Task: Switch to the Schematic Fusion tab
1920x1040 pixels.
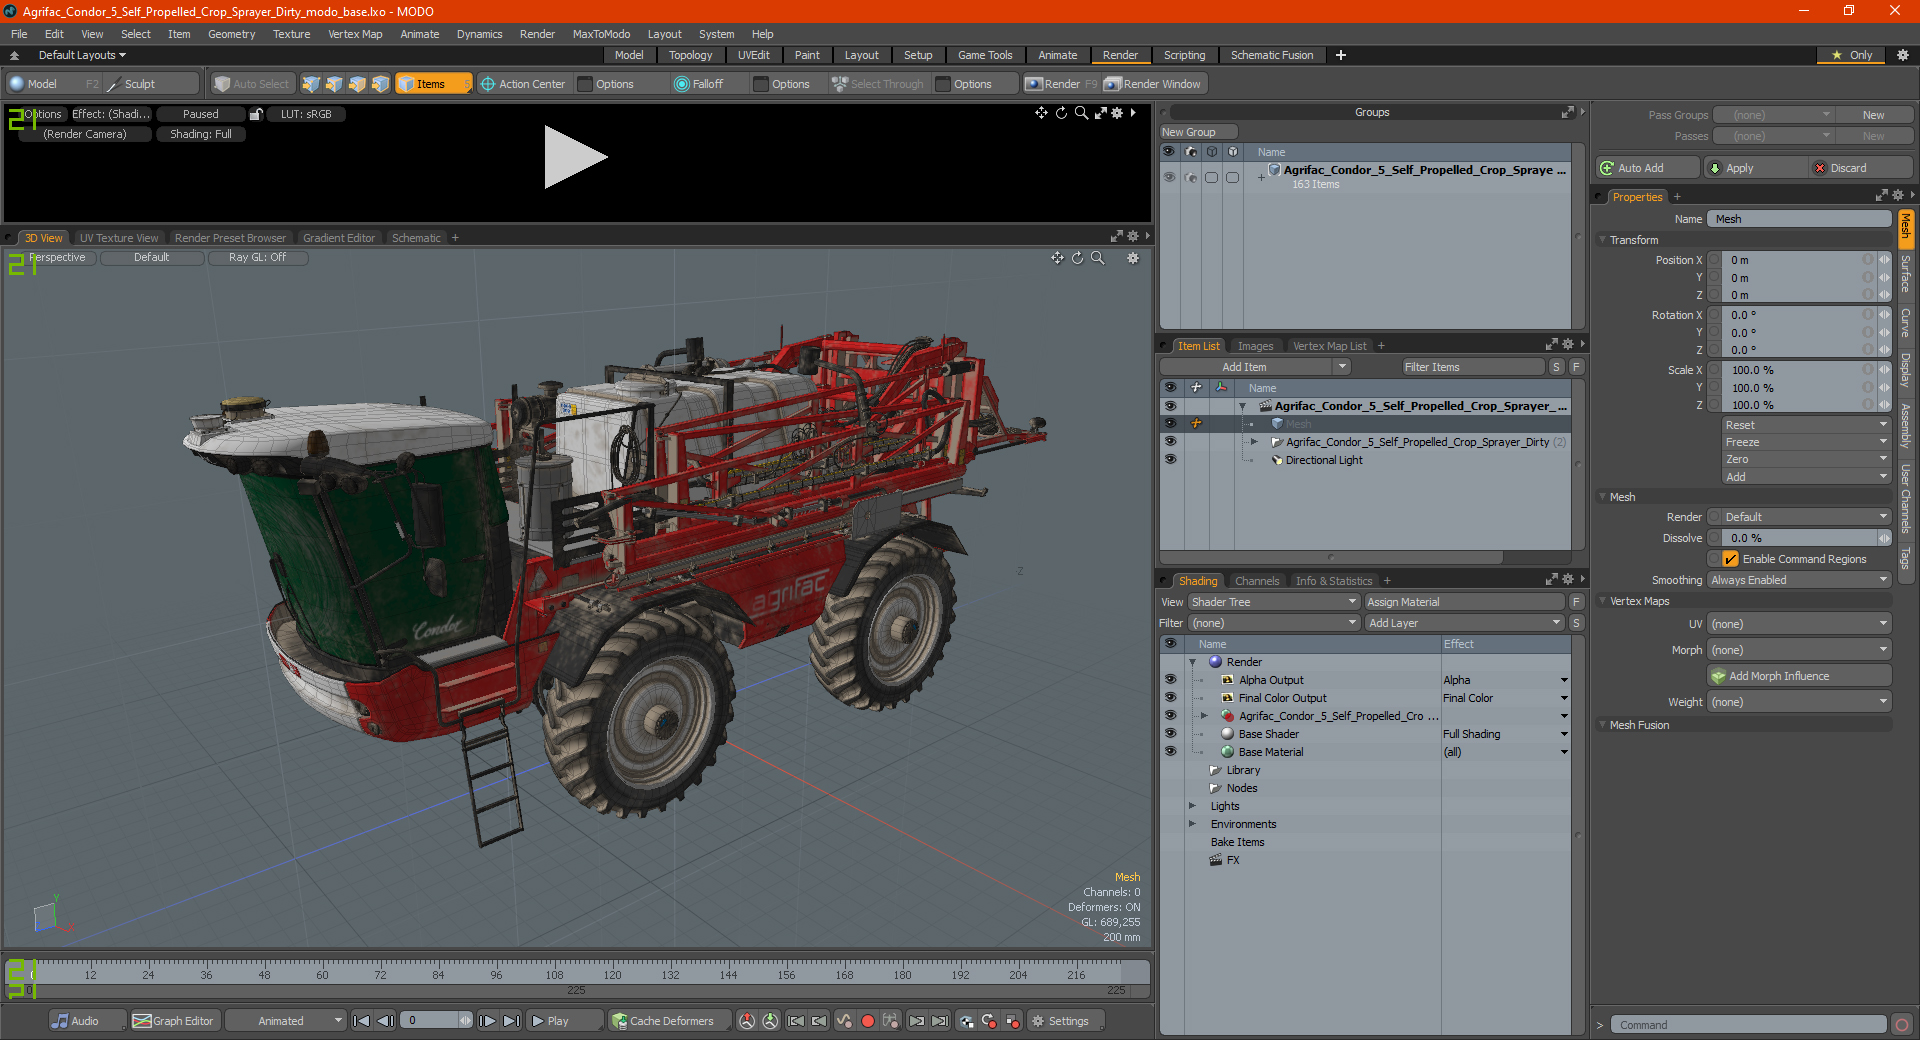Action: click(x=1271, y=55)
